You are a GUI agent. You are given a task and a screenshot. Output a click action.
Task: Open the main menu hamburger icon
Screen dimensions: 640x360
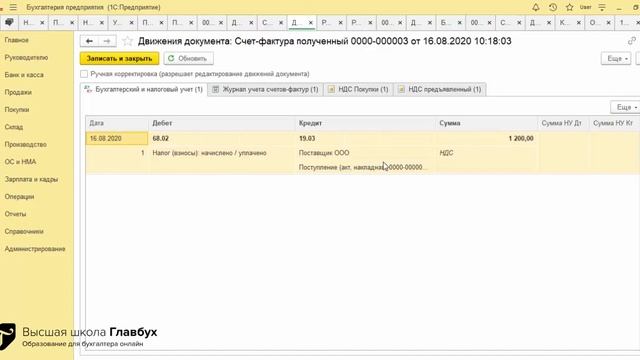(13, 7)
